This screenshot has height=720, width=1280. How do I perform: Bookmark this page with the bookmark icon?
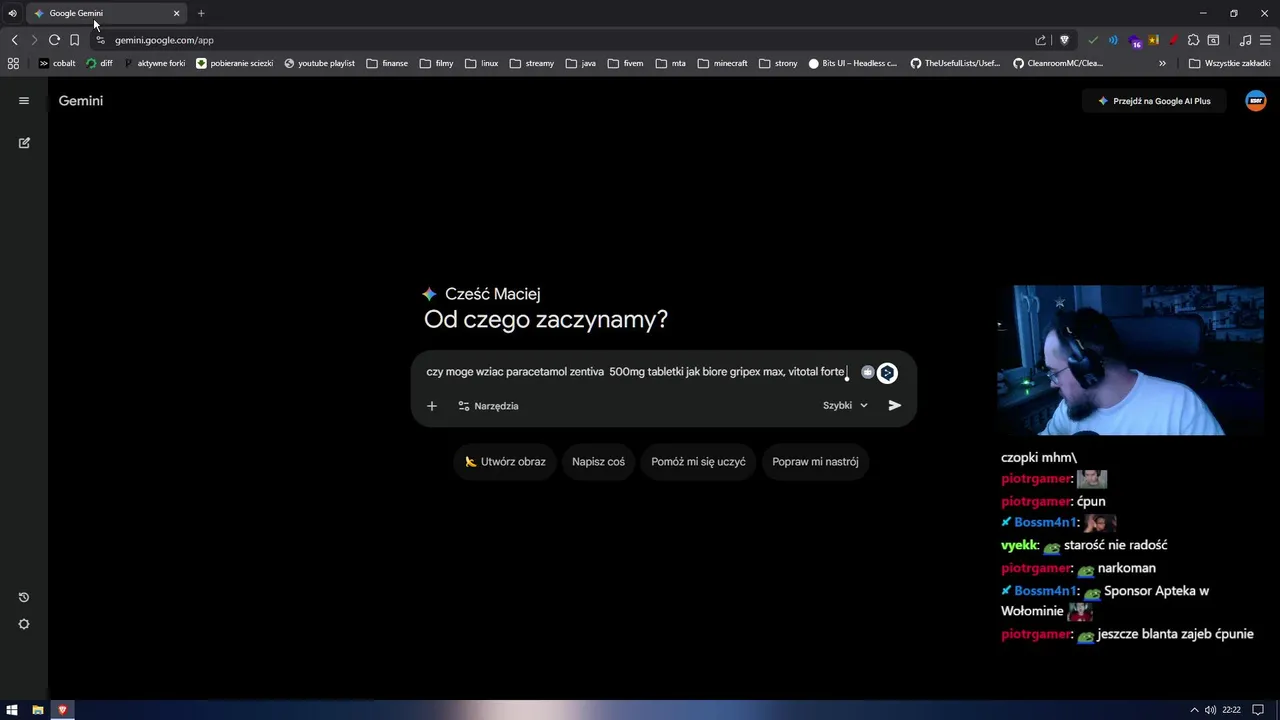click(74, 40)
